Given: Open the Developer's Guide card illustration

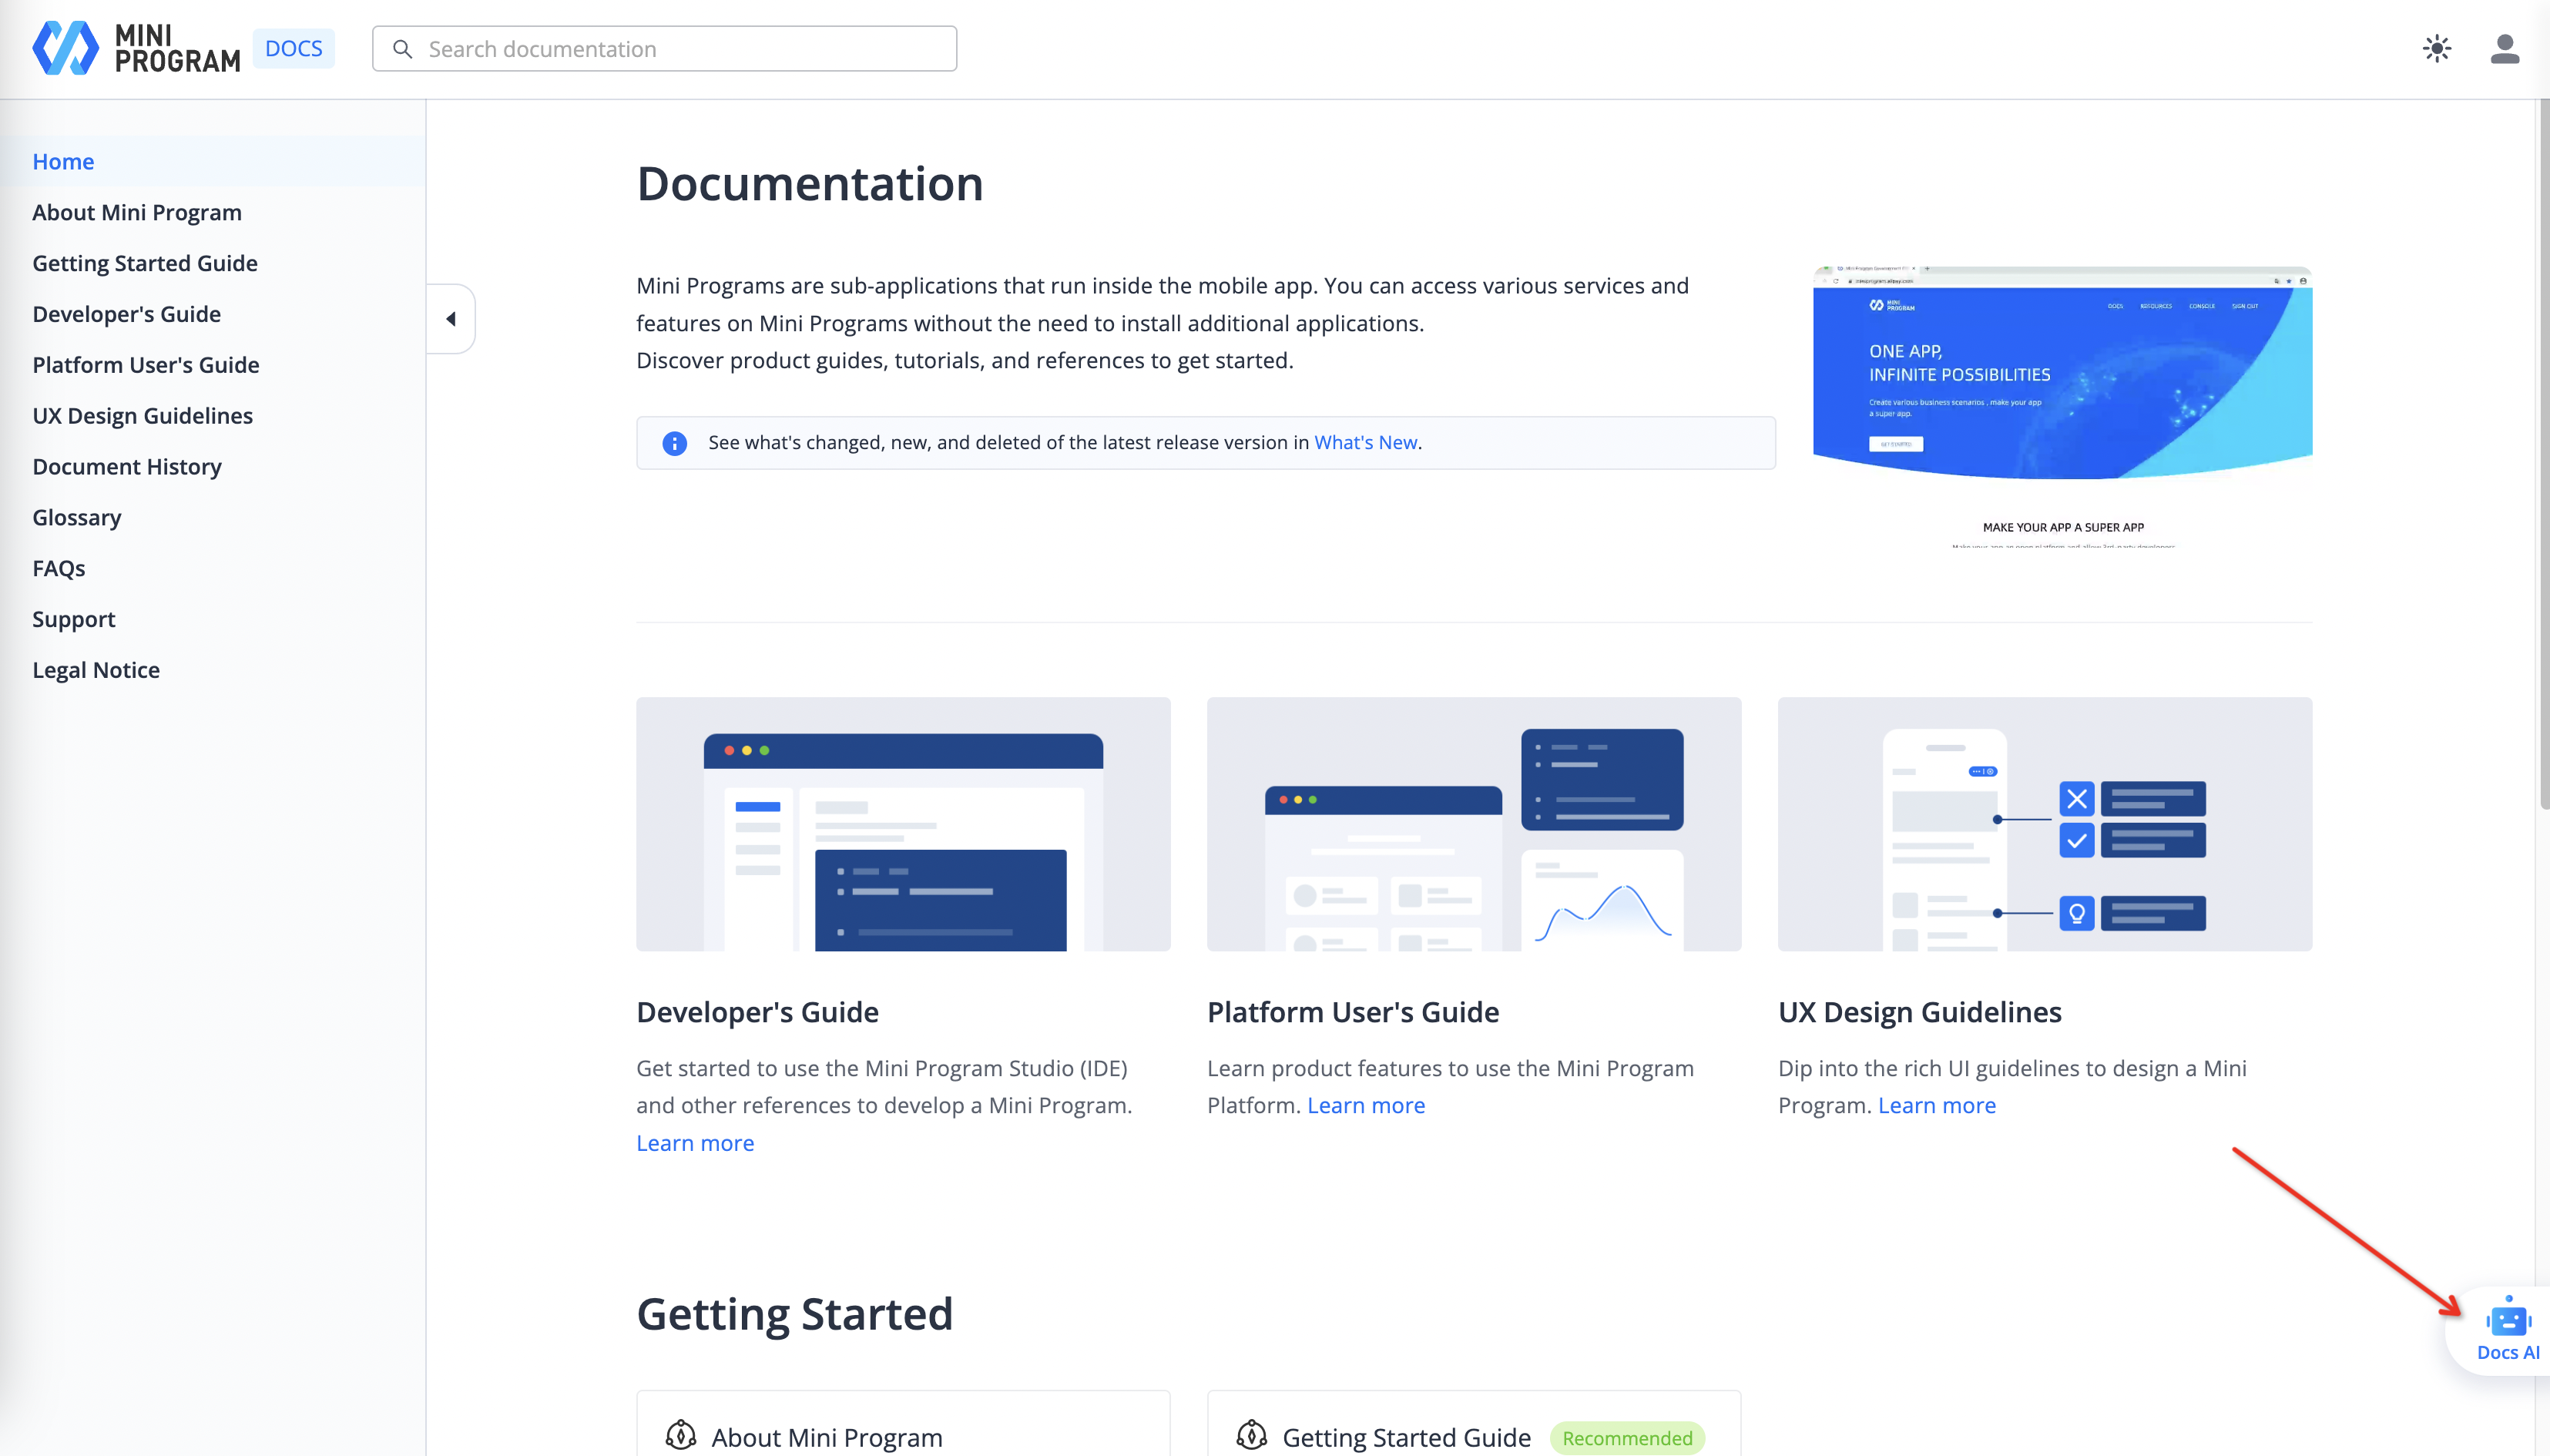Looking at the screenshot, I should coord(903,824).
